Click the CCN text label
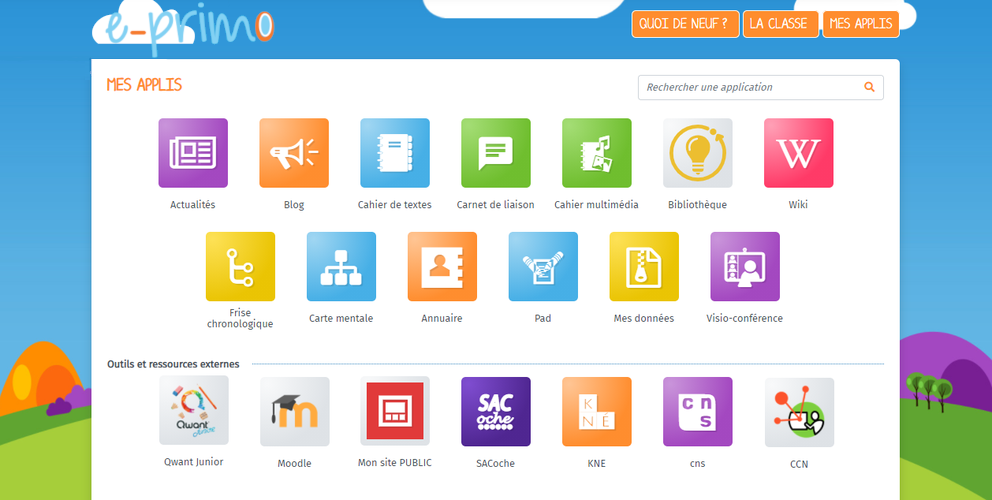The height and width of the screenshot is (500, 992). tap(800, 464)
